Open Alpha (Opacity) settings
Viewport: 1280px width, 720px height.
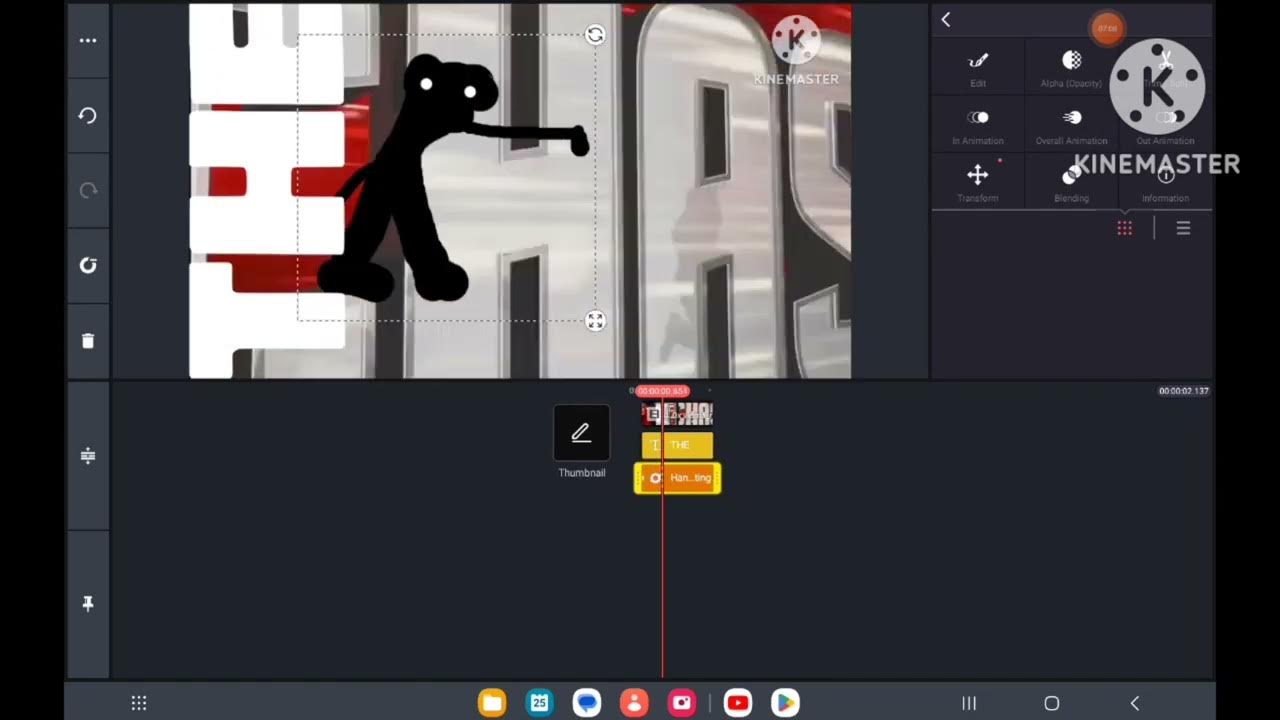pos(1071,67)
